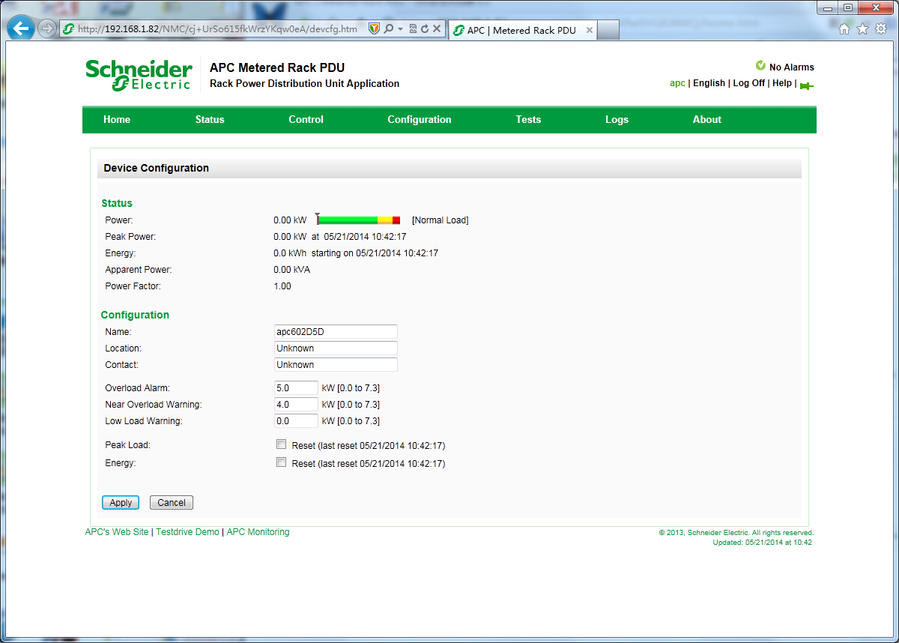Screen dimensions: 899x643
Task: Check the Peak Load Reset checkbox
Action: [x=281, y=445]
